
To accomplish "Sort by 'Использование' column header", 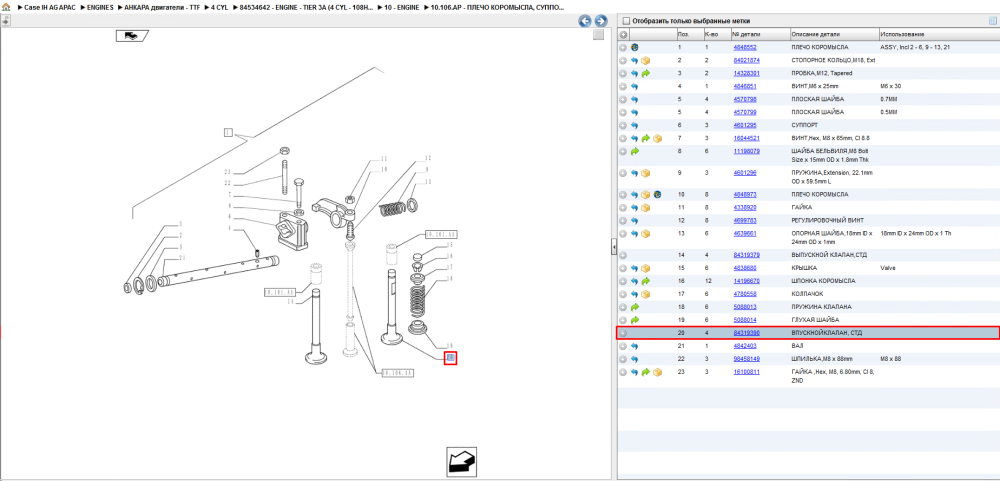I will tap(938, 34).
